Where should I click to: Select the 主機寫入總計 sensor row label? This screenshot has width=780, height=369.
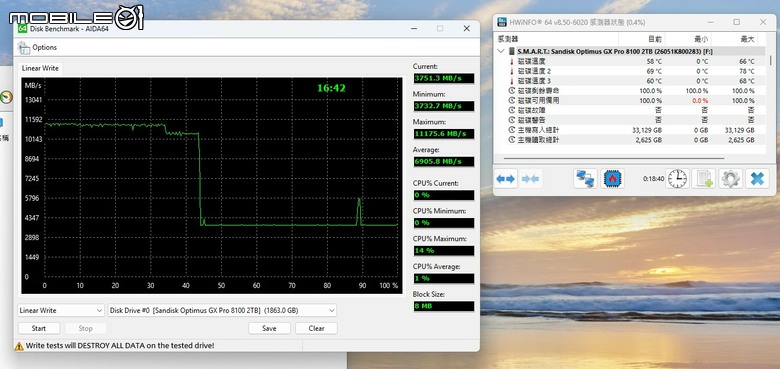538,130
